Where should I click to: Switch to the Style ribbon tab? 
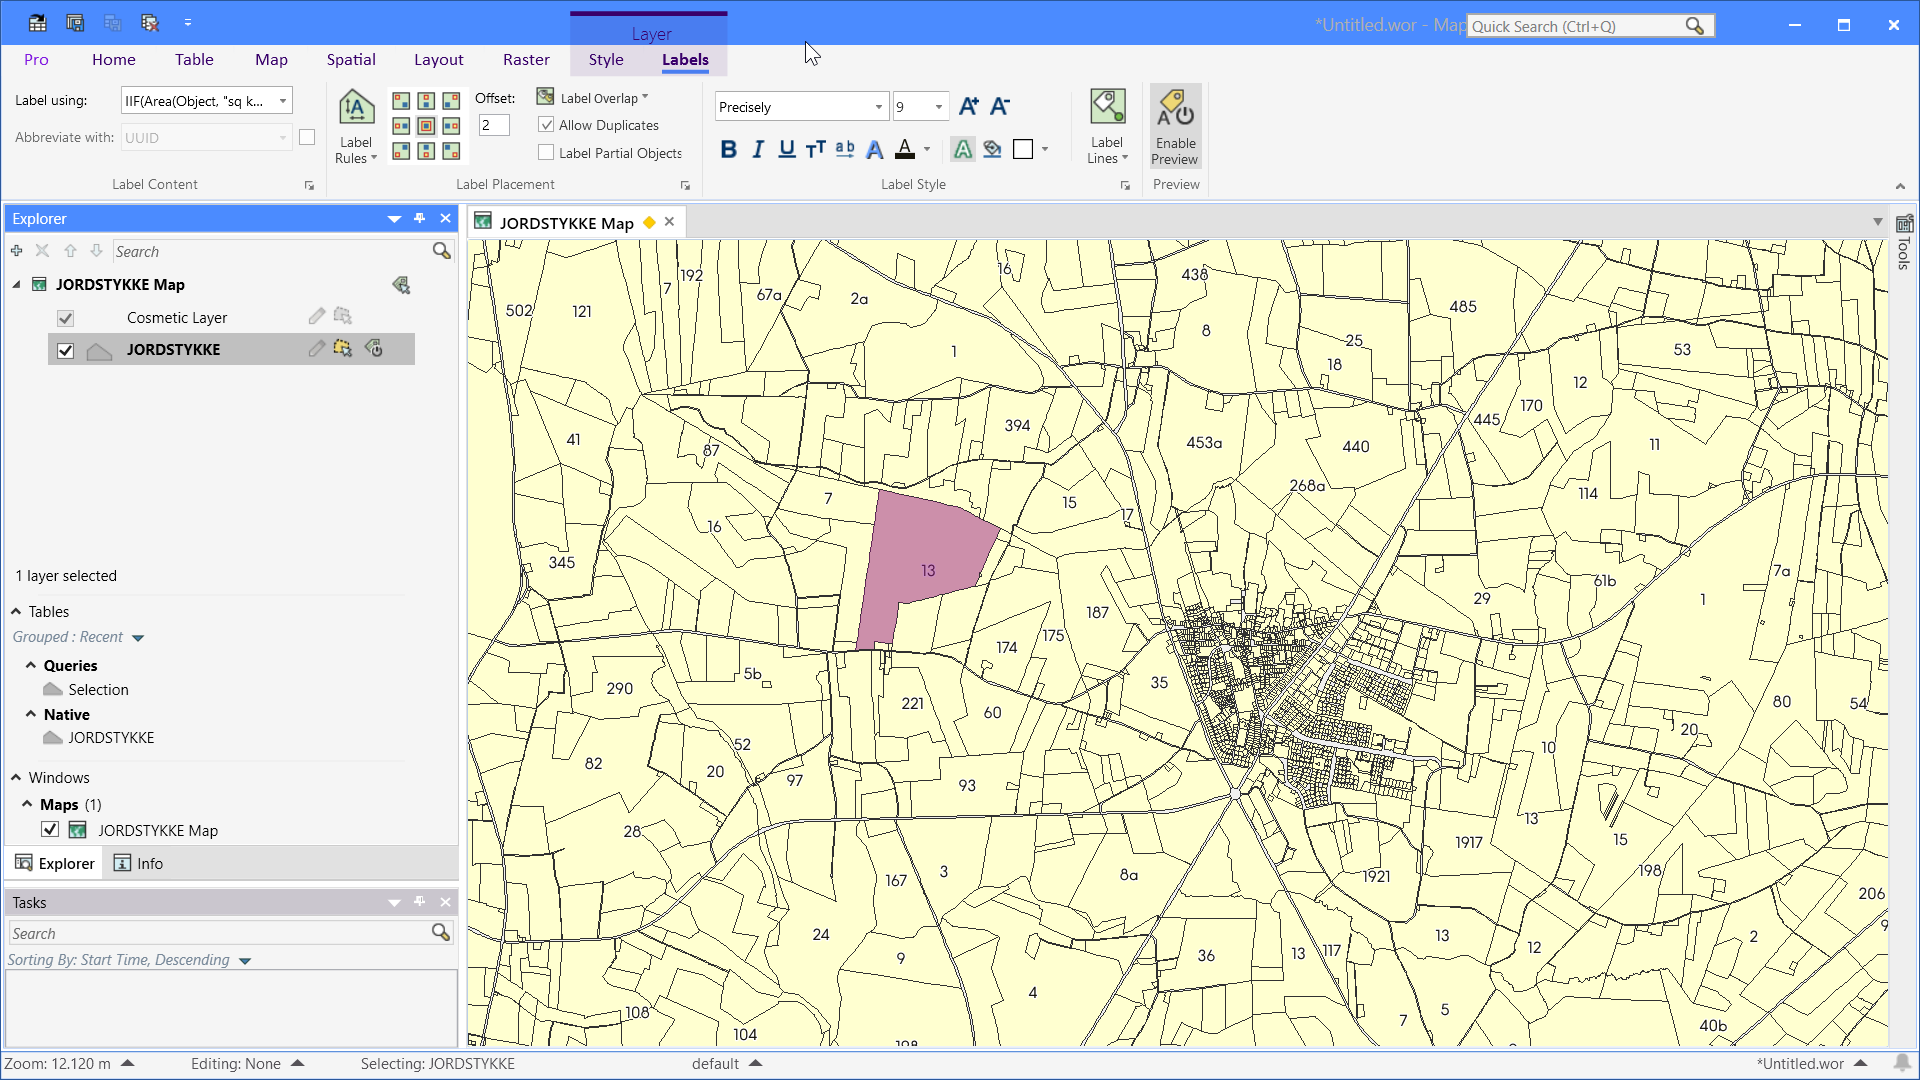click(605, 60)
